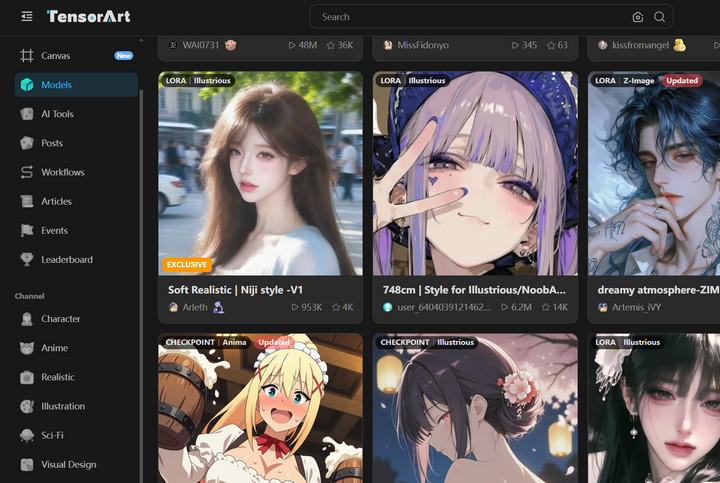Go to Posts page
Image resolution: width=720 pixels, height=483 pixels.
pos(76,143)
